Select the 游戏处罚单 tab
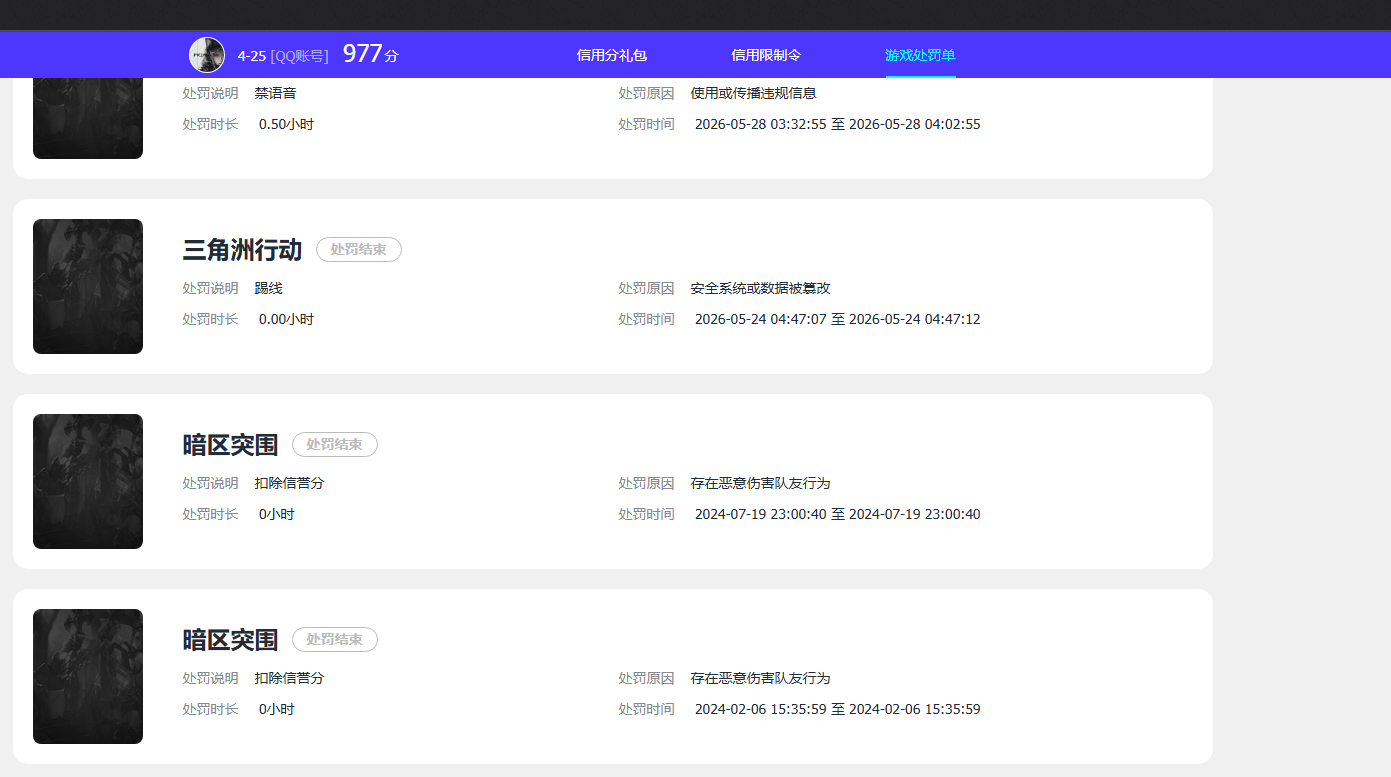This screenshot has width=1391, height=777. coord(920,55)
